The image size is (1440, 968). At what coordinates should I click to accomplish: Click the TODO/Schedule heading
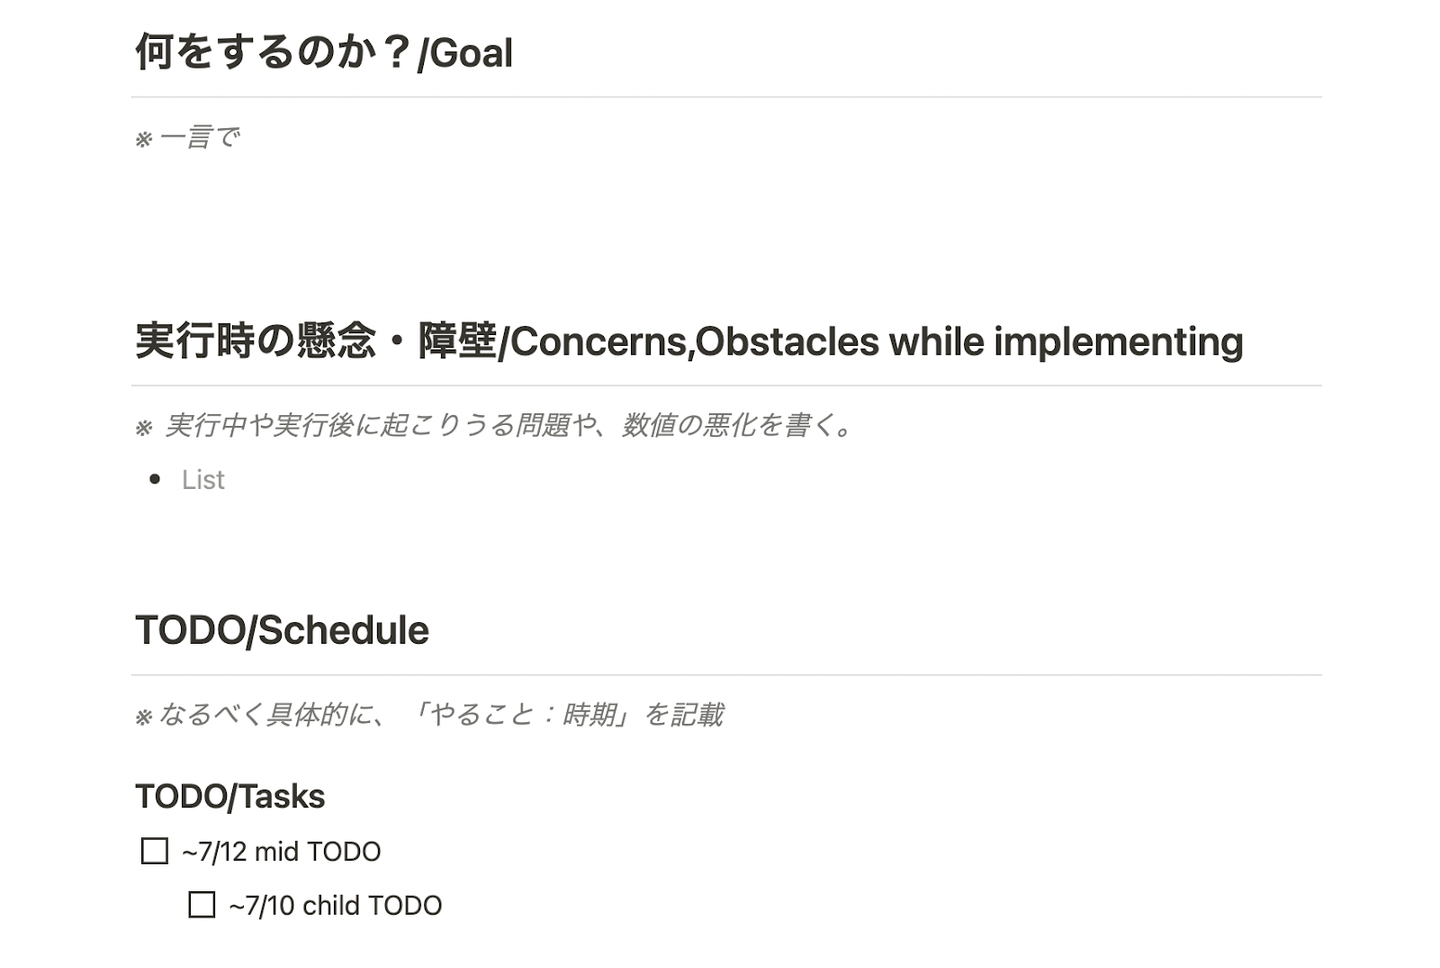click(282, 631)
